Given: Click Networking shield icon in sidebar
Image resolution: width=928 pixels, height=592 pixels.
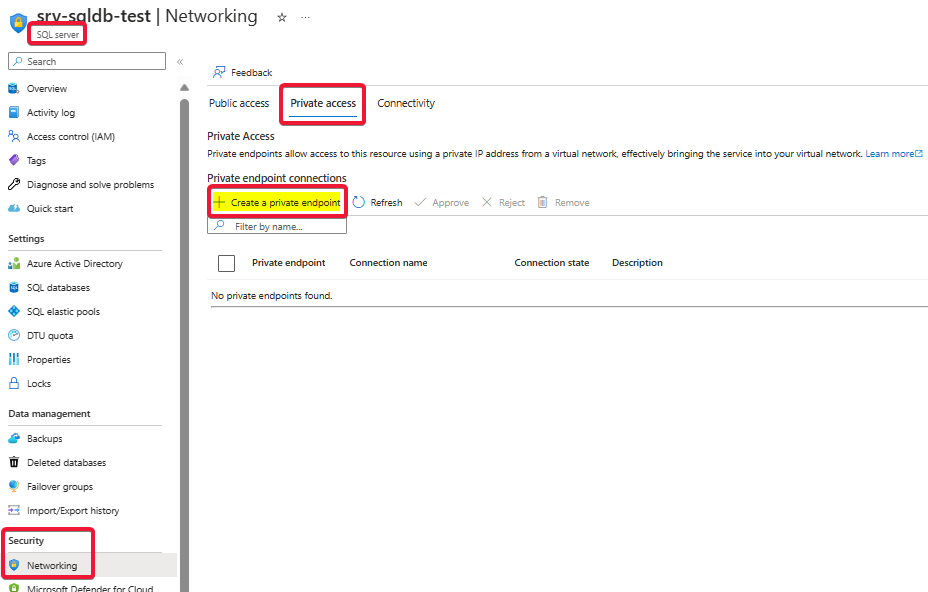Looking at the screenshot, I should (14, 565).
